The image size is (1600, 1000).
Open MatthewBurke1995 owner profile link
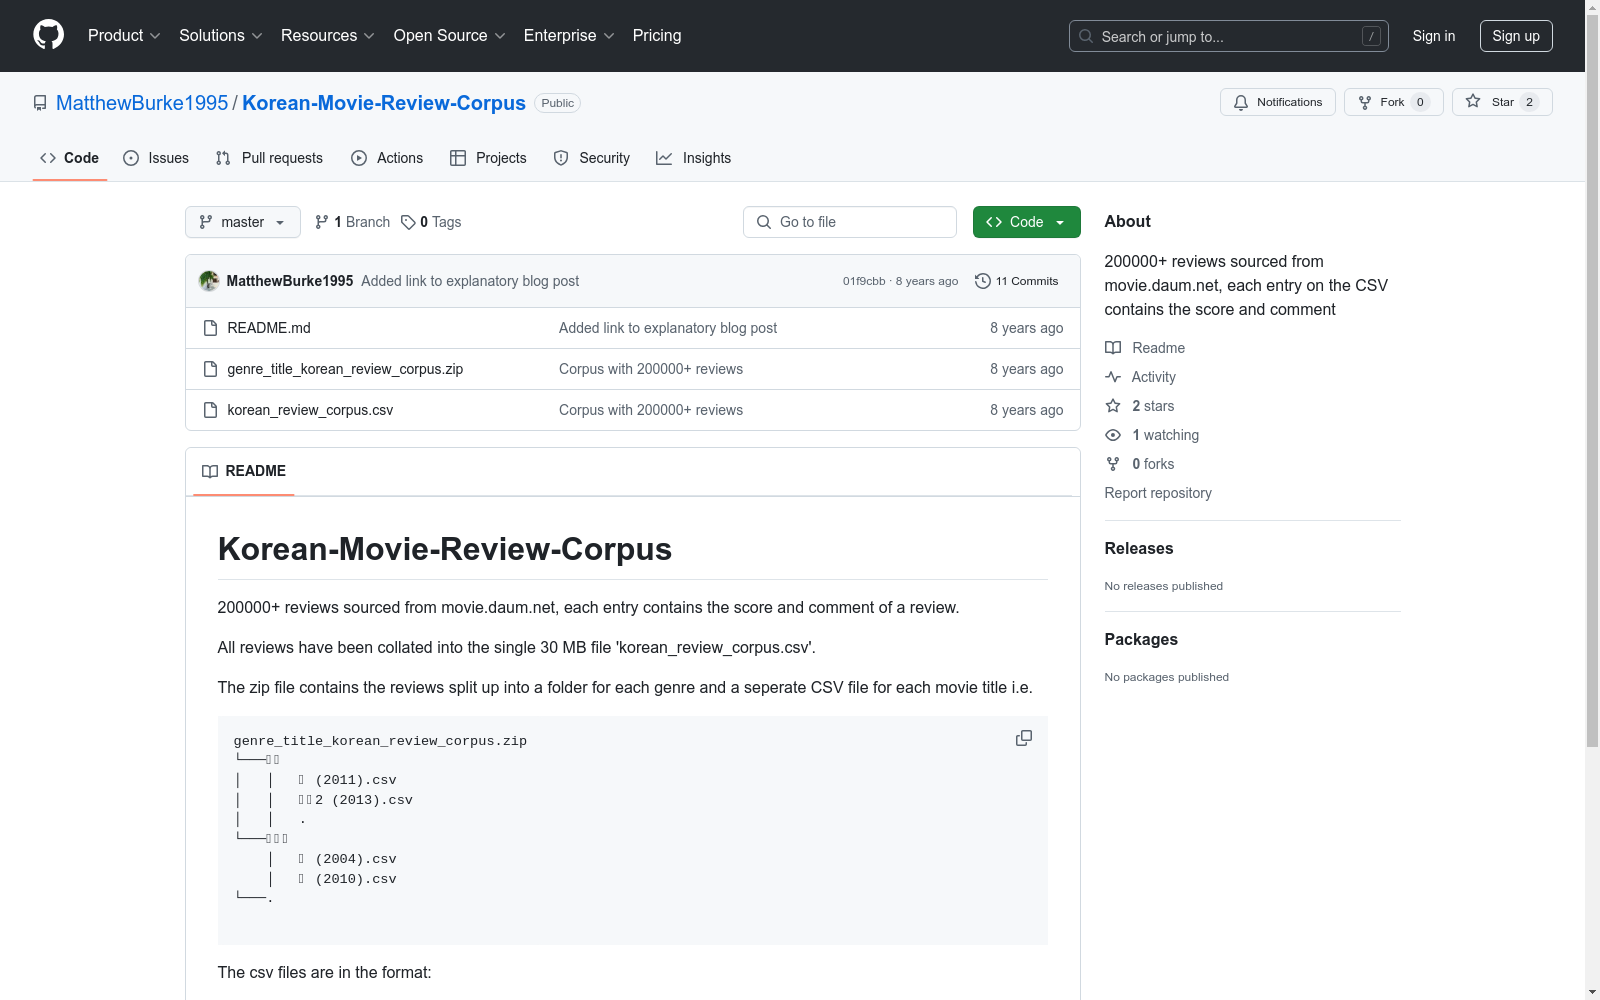point(142,103)
